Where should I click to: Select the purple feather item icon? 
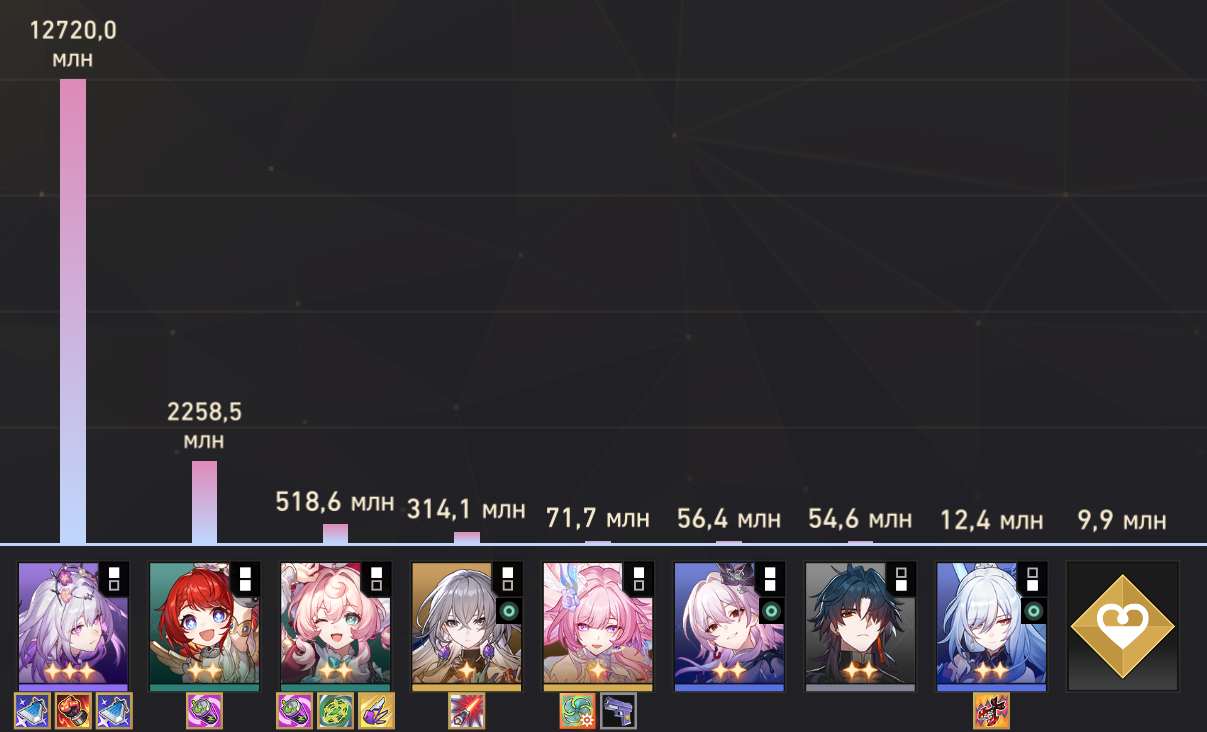pyautogui.click(x=376, y=711)
